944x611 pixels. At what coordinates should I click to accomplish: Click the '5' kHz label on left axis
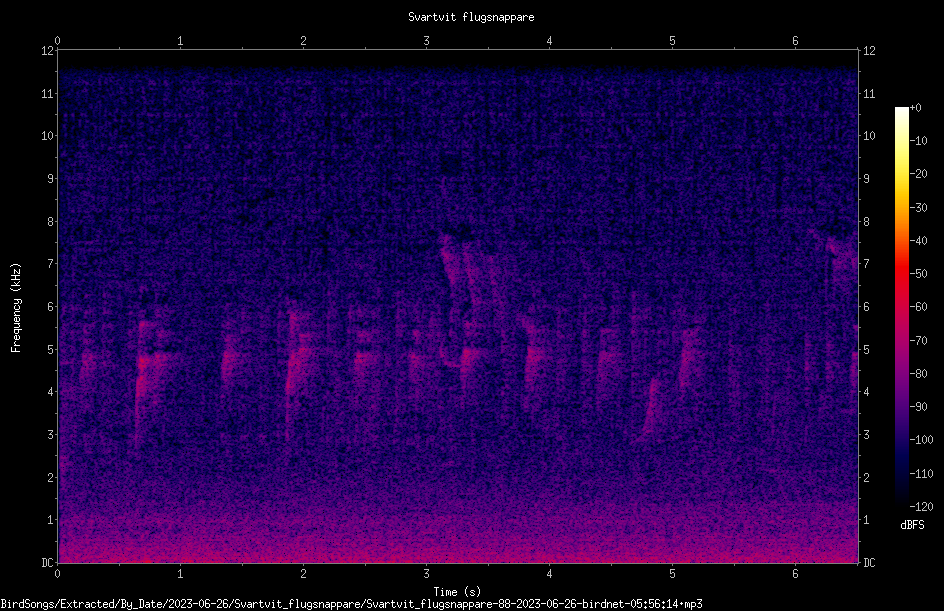(51, 349)
